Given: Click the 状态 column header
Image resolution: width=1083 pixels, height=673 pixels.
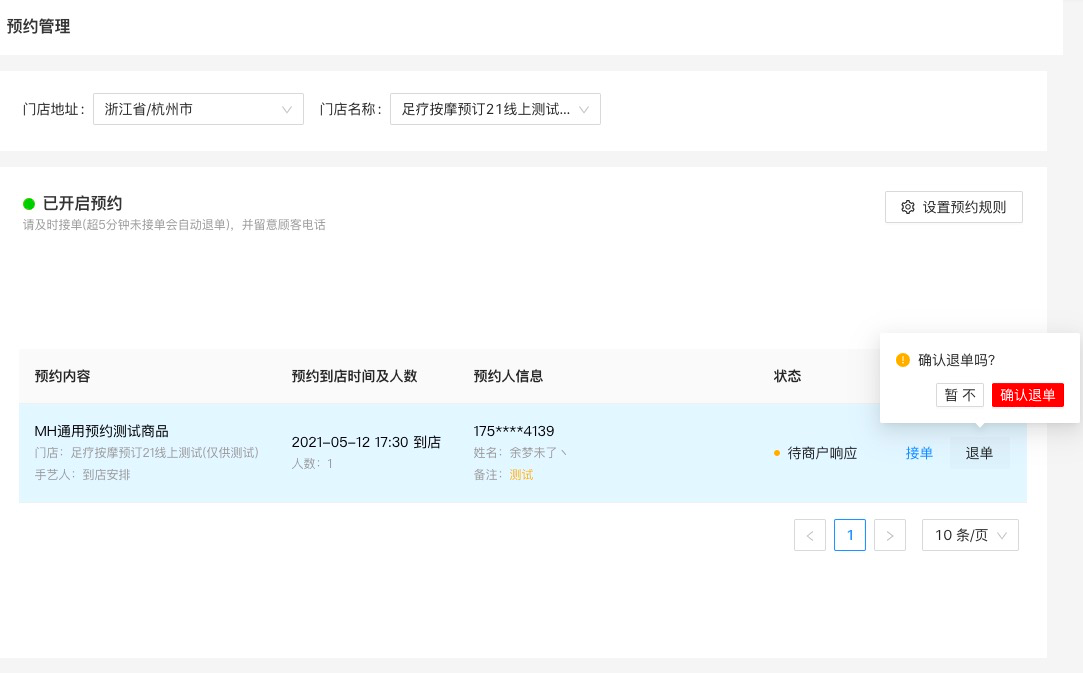Looking at the screenshot, I should point(787,376).
